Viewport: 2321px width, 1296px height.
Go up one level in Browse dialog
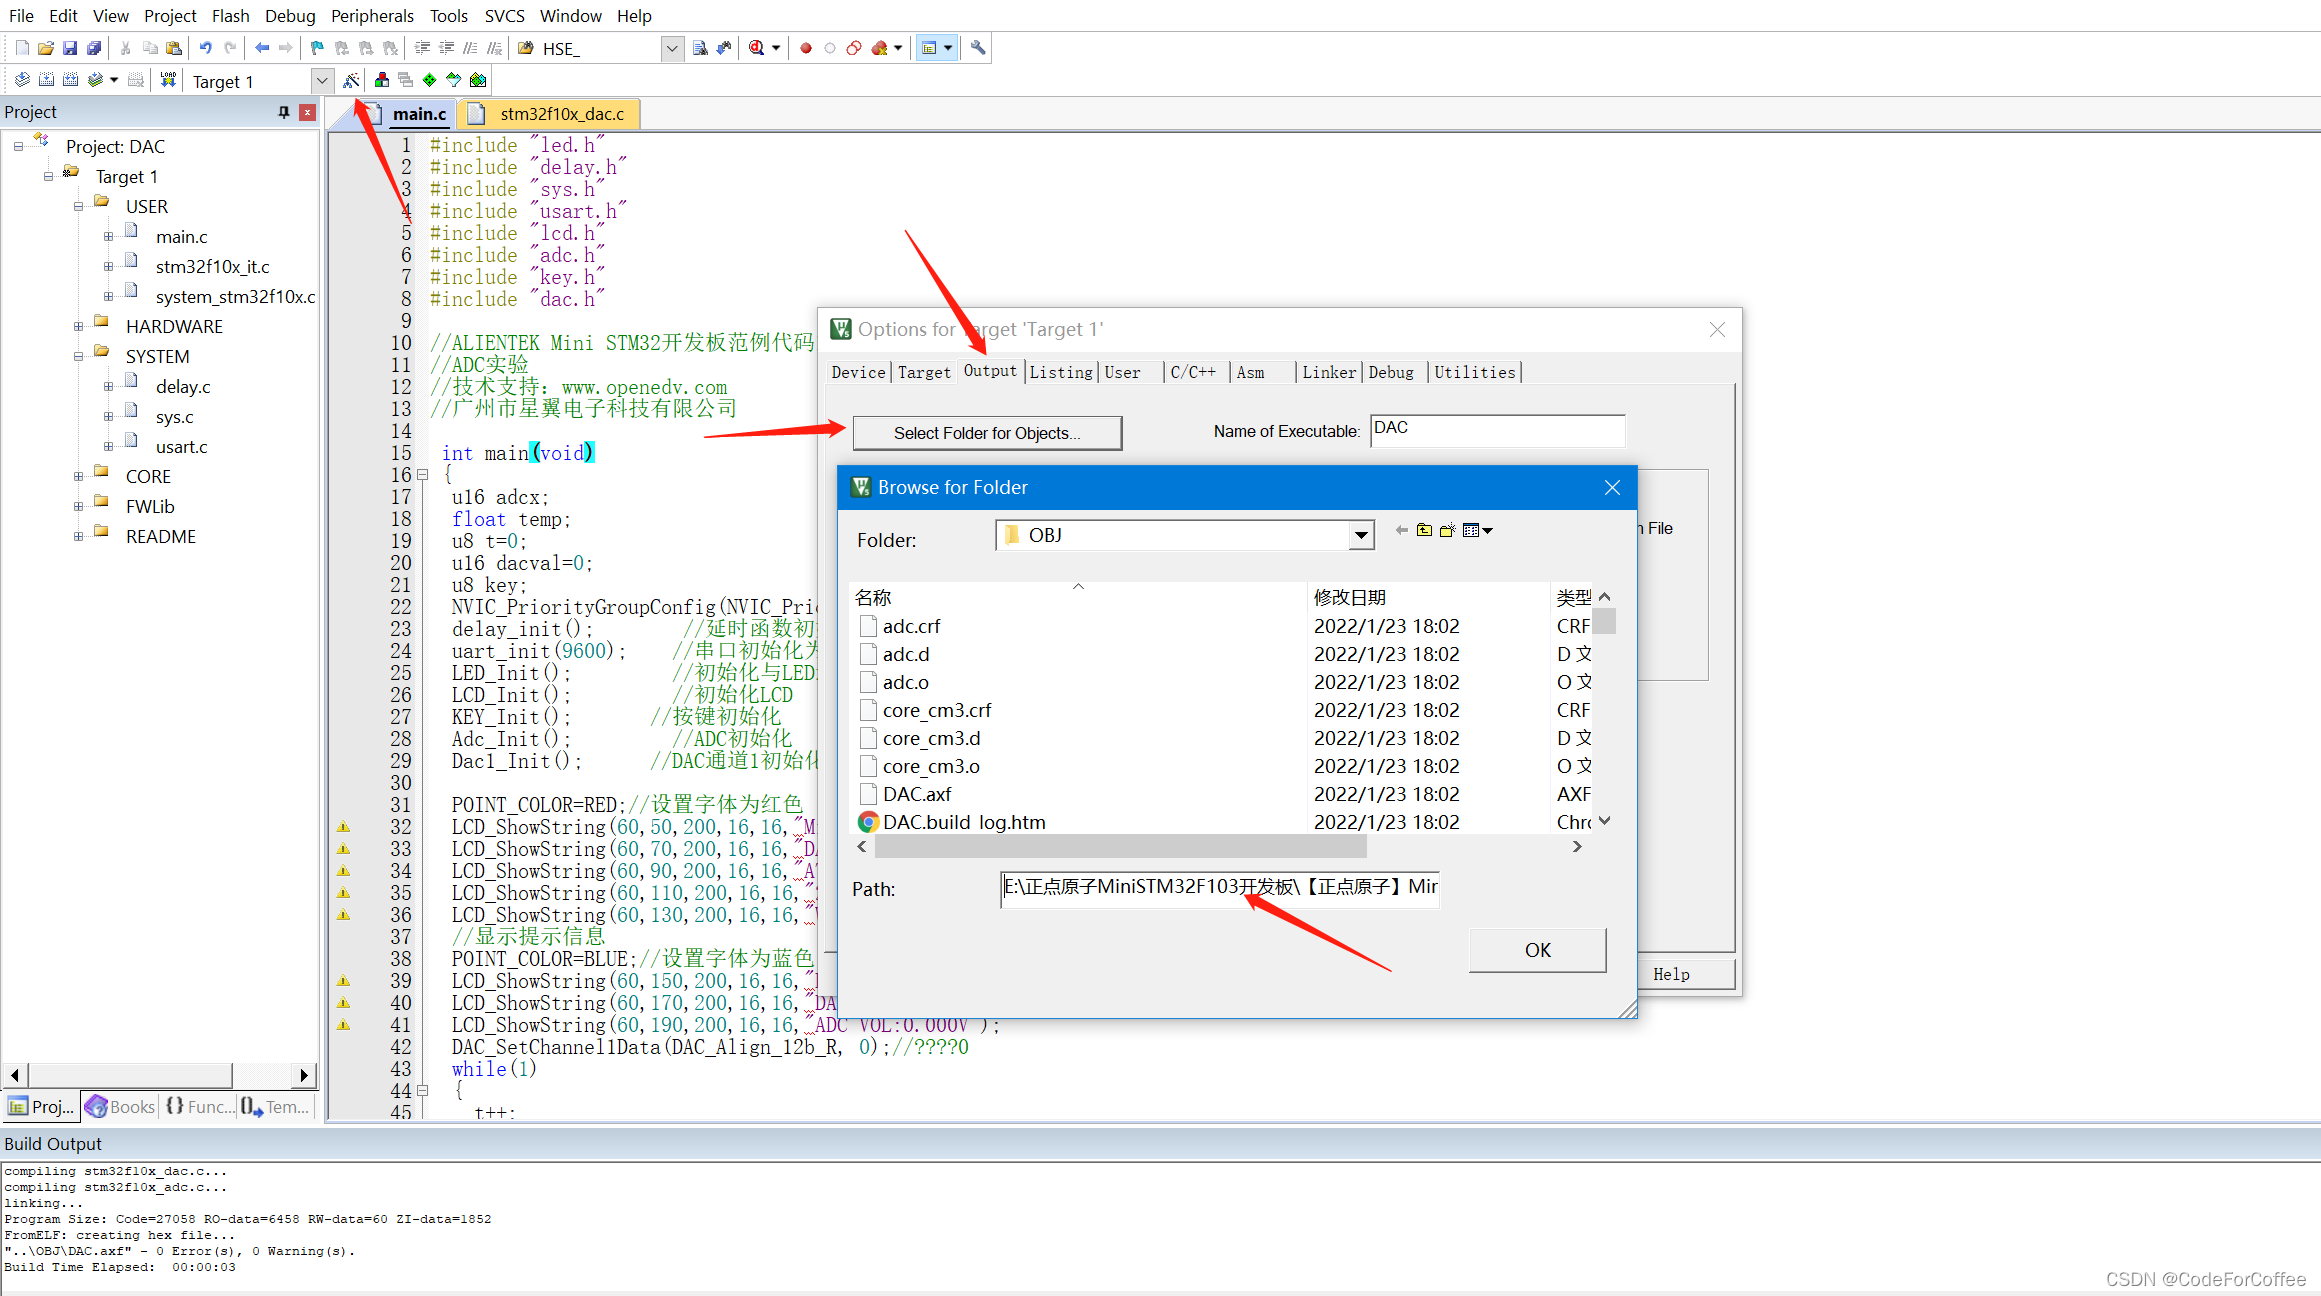(x=1424, y=530)
